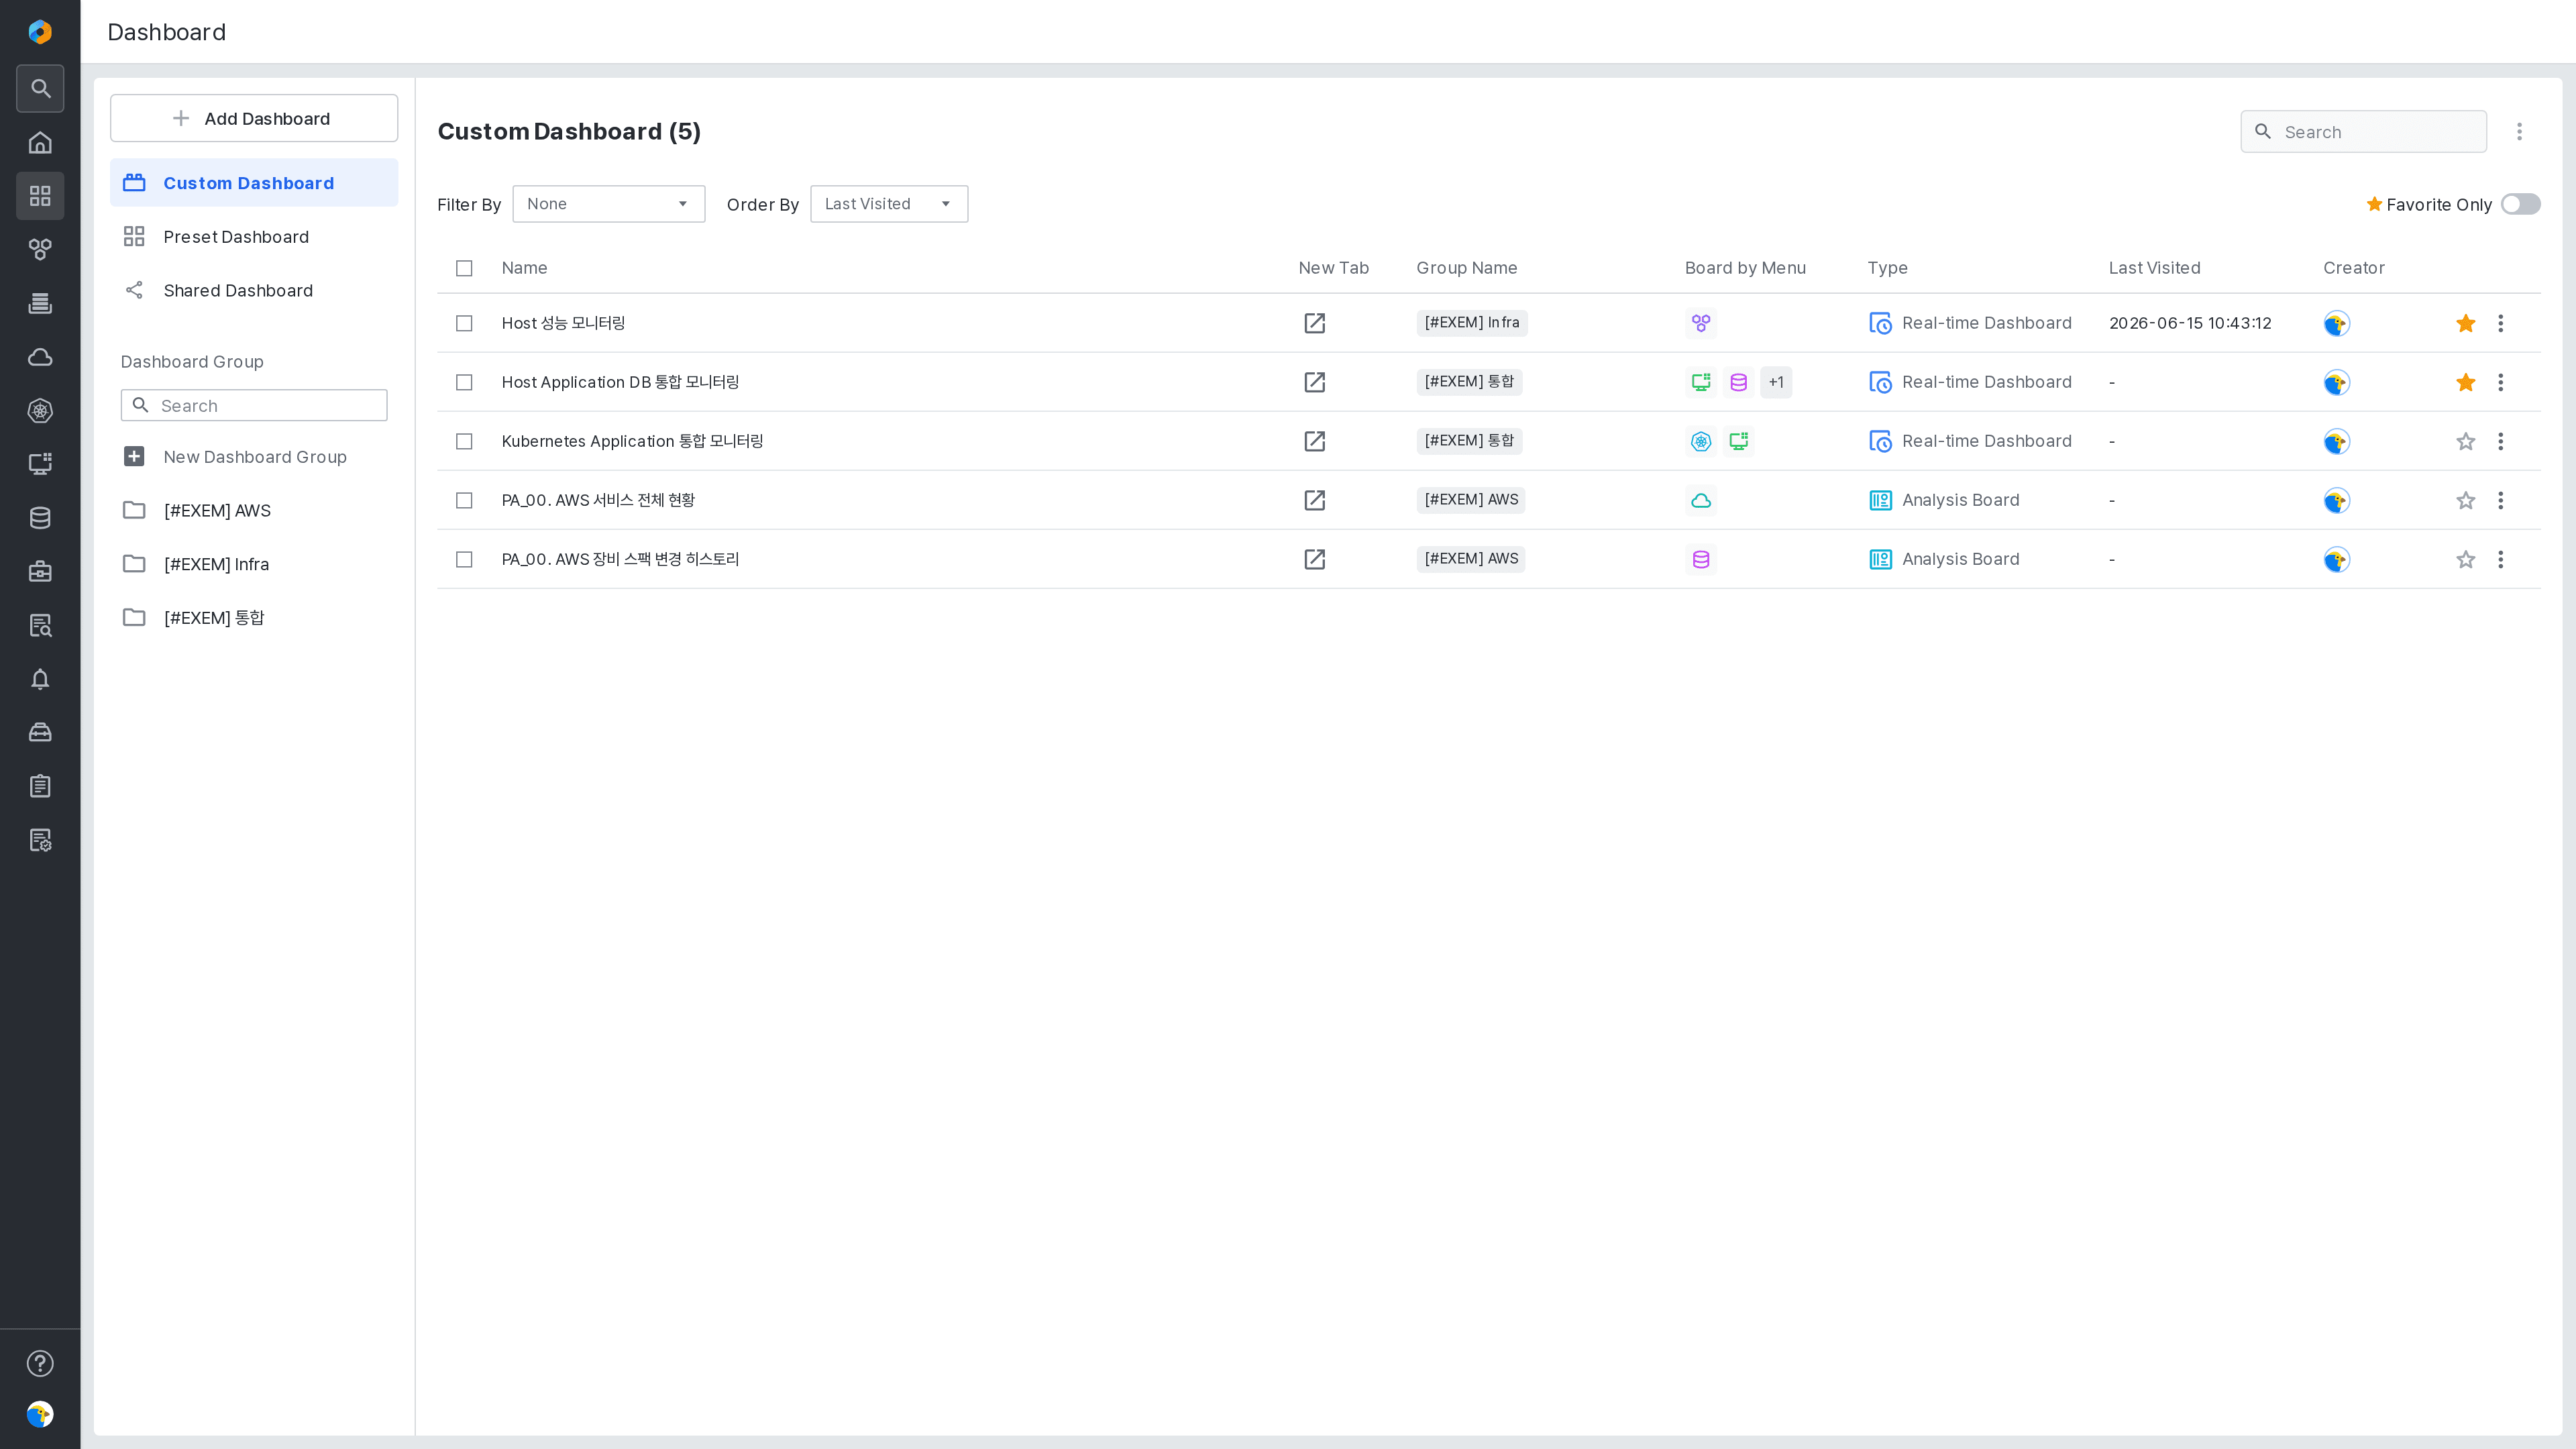2576x1449 pixels.
Task: Open the more options menu for the AWS 장비 스펙 변경 히스토리 row
Action: pos(2500,559)
